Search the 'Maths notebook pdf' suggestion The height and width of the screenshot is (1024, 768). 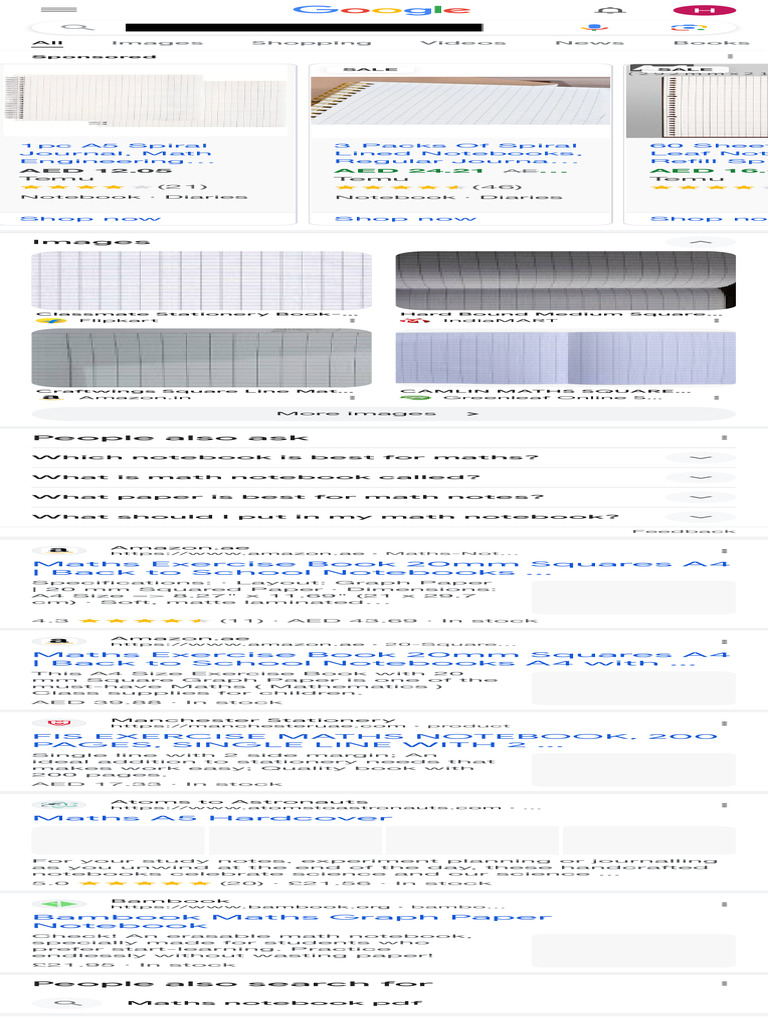(x=275, y=1002)
